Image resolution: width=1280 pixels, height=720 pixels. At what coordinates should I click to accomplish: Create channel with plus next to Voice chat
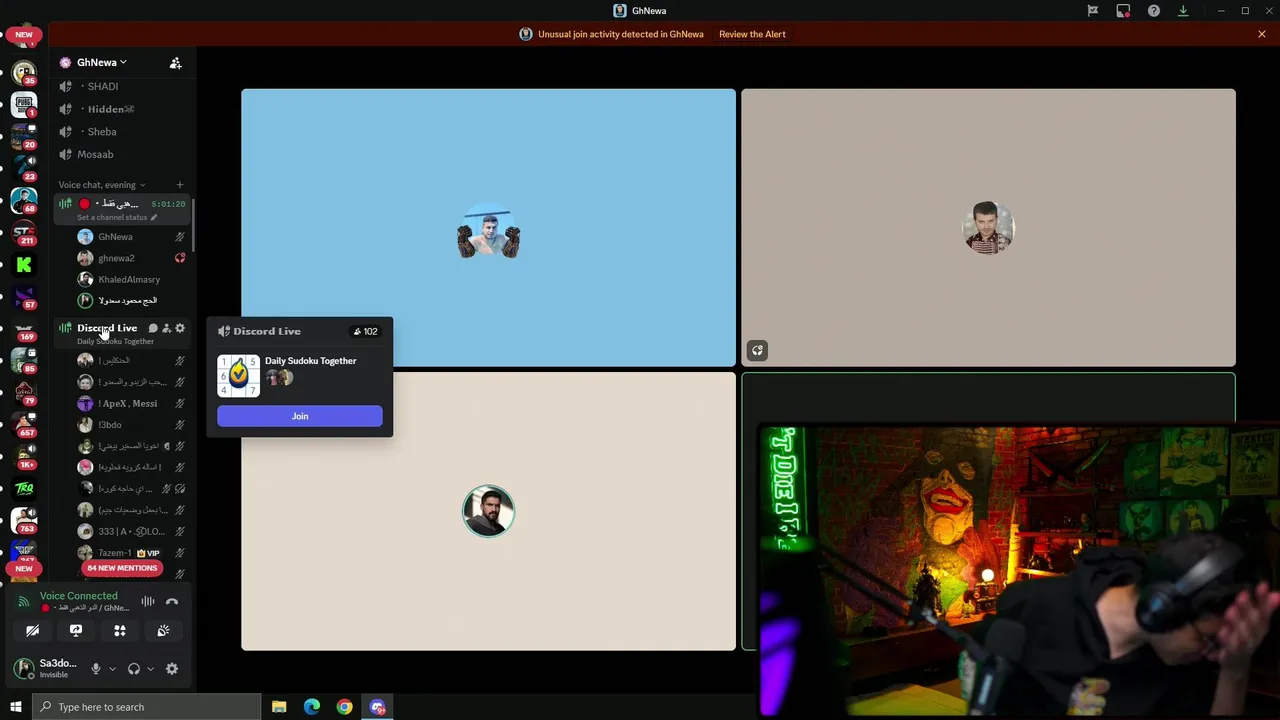[180, 185]
